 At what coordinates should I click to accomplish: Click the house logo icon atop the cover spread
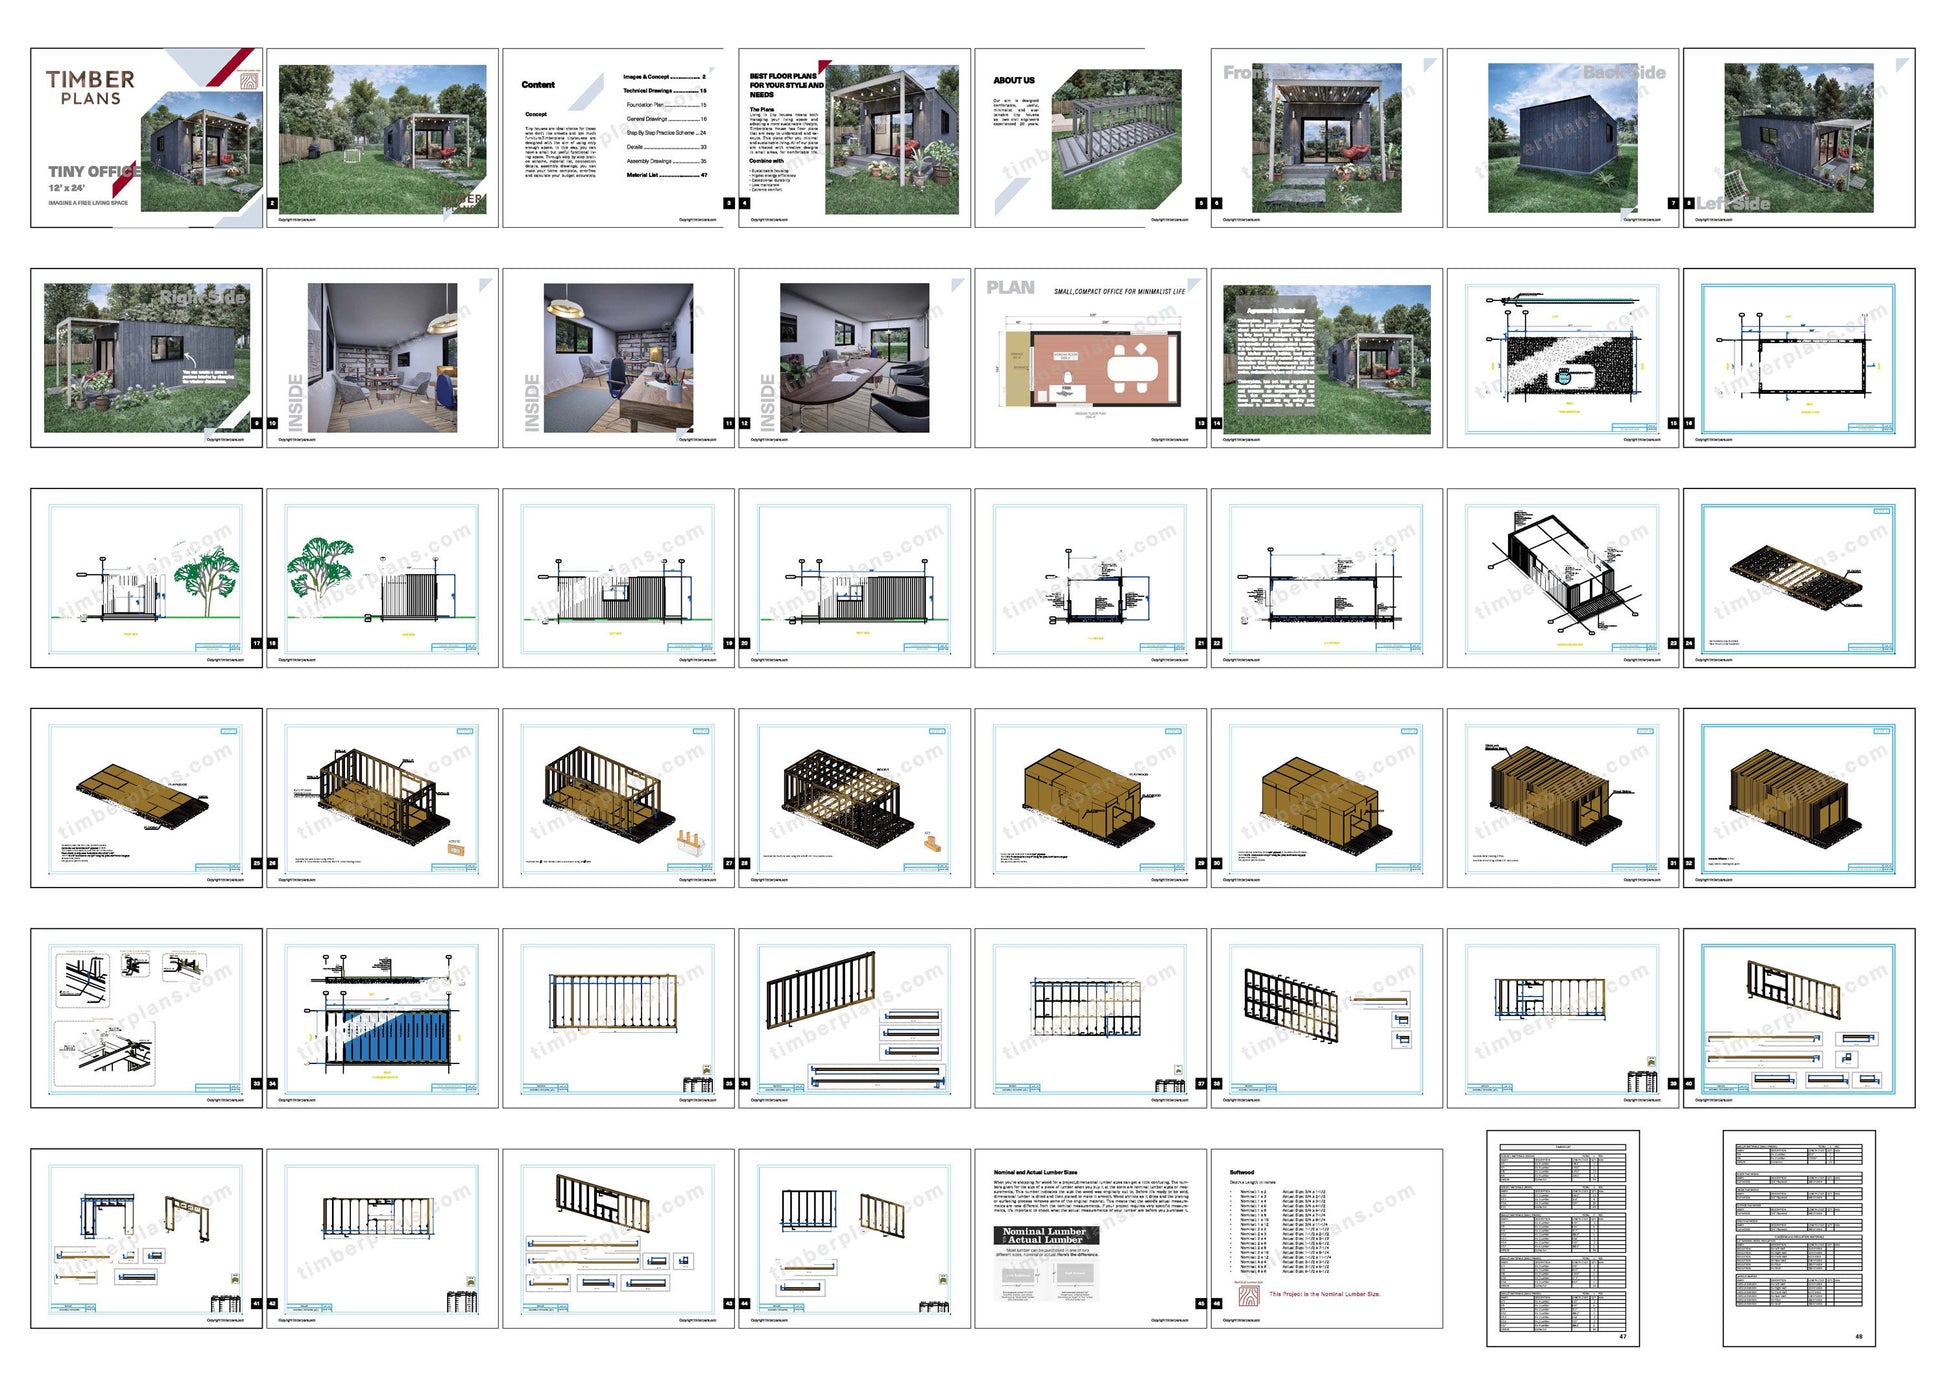click(249, 81)
